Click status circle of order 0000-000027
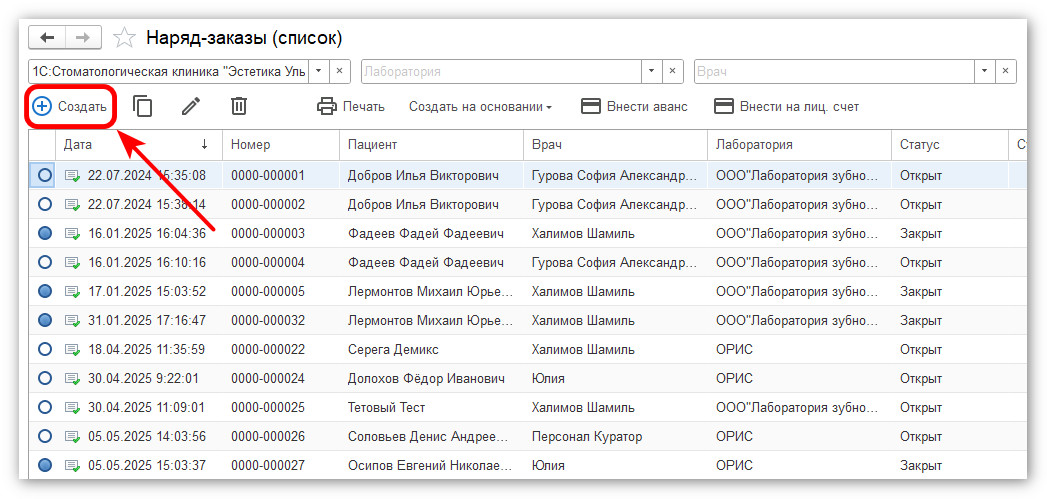Image resolution: width=1047 pixels, height=499 pixels. 44,466
